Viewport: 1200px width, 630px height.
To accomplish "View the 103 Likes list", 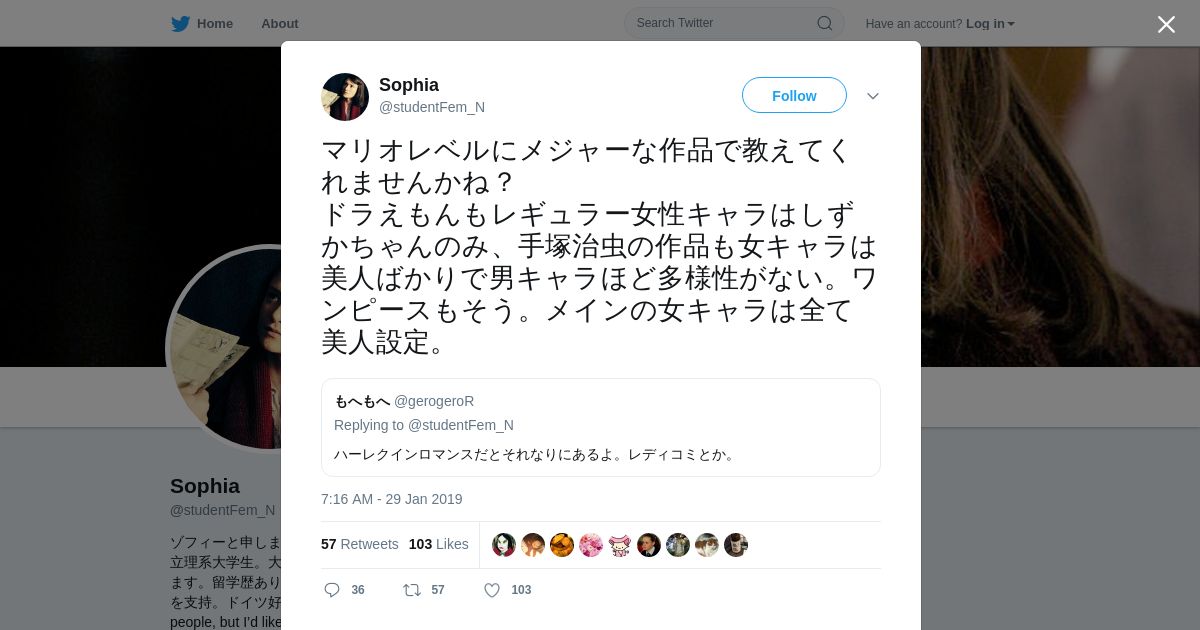I will 438,544.
